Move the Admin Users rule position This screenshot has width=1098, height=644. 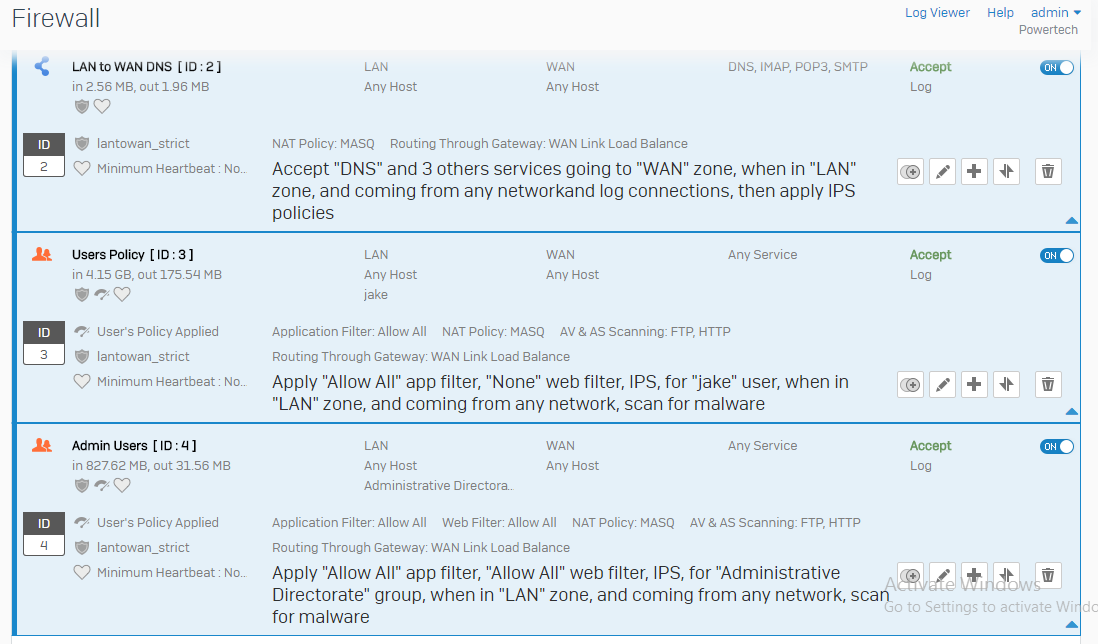pos(1006,575)
